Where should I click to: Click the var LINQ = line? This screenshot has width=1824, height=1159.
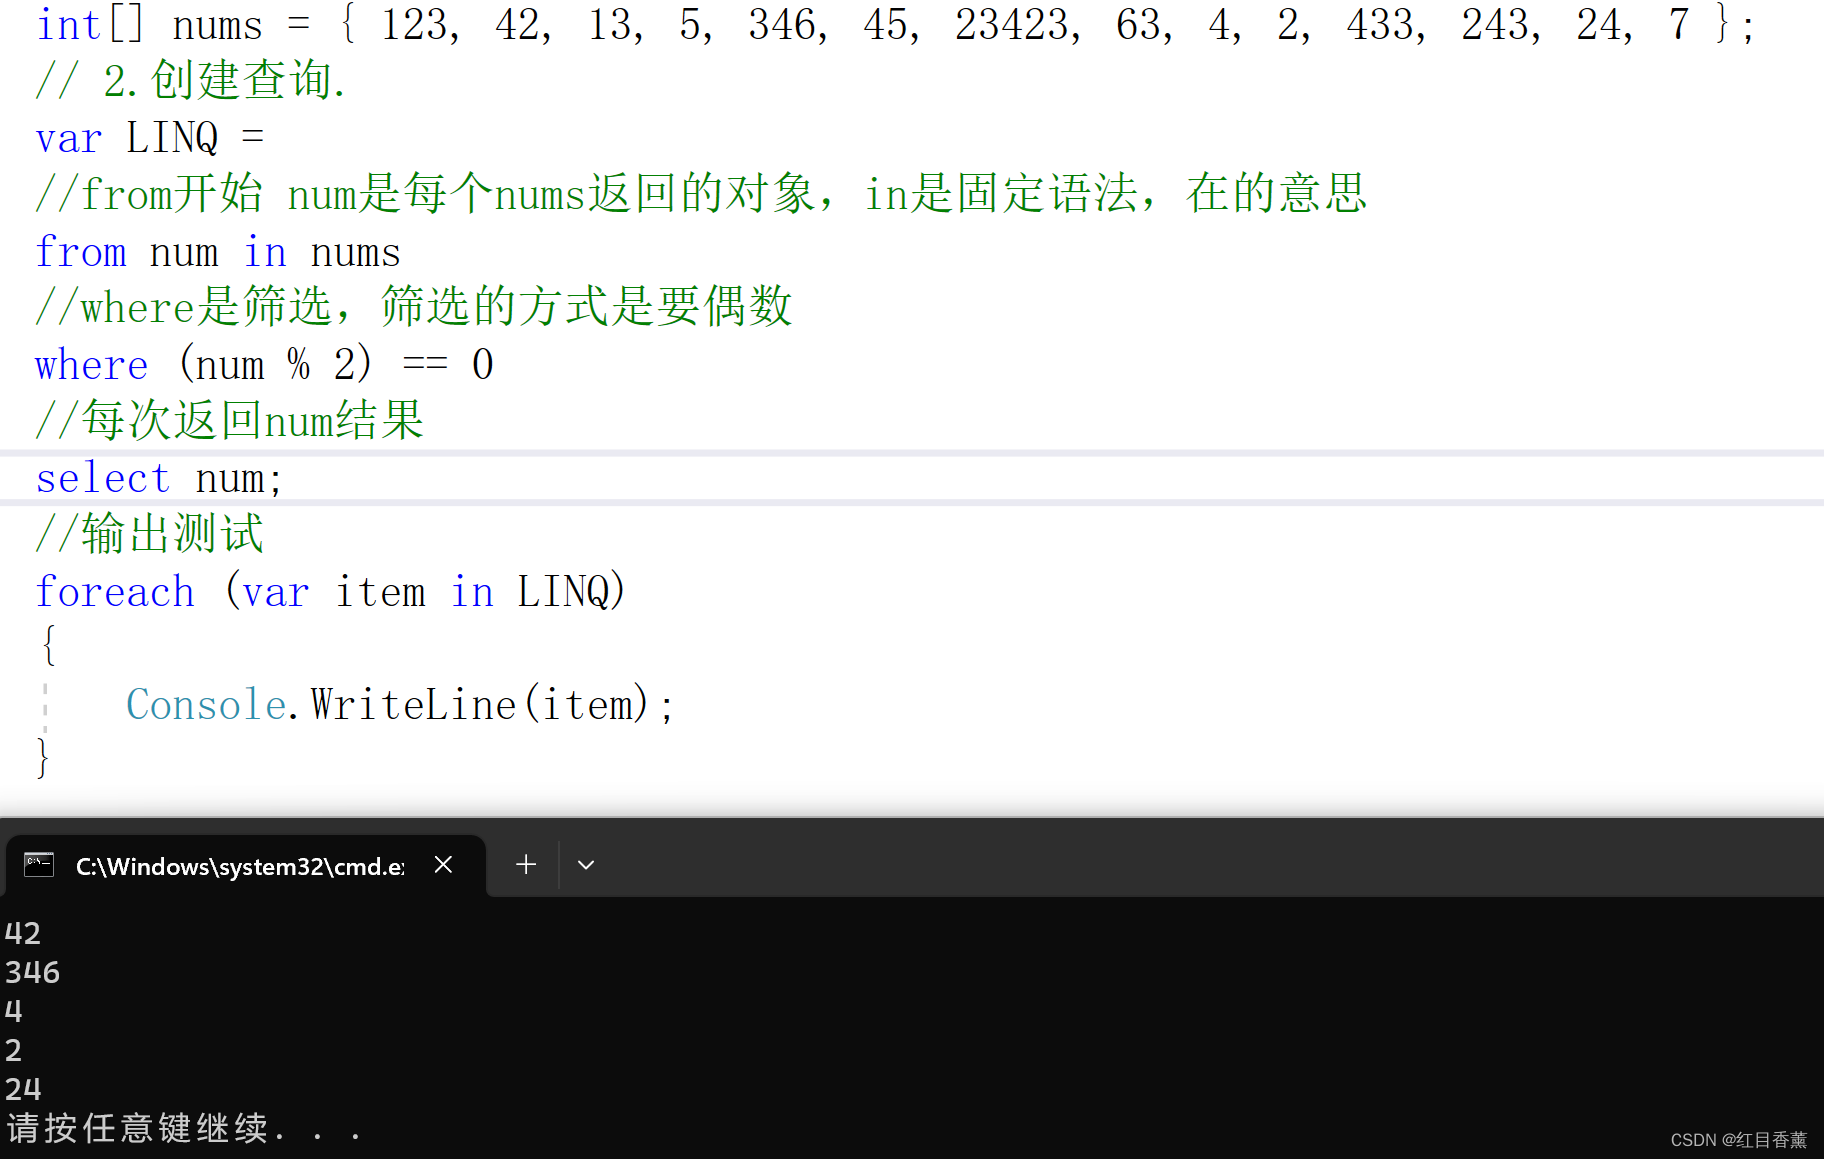click(x=148, y=137)
